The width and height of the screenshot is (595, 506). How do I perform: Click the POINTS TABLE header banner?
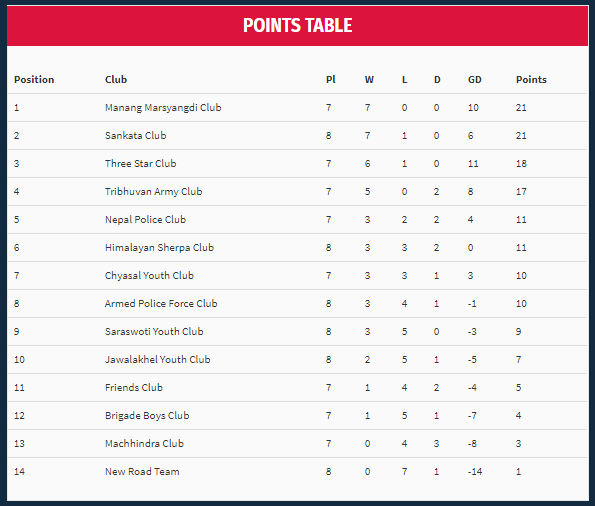click(298, 26)
